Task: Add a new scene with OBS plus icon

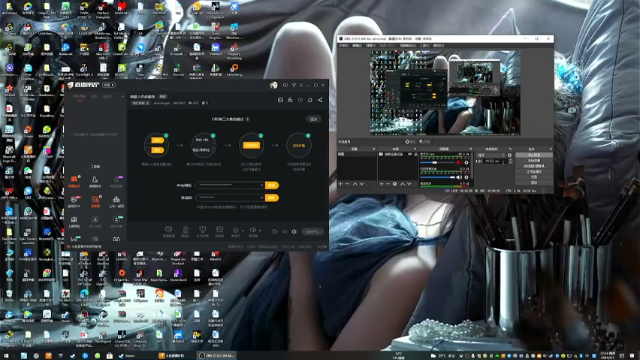Action: click(340, 184)
